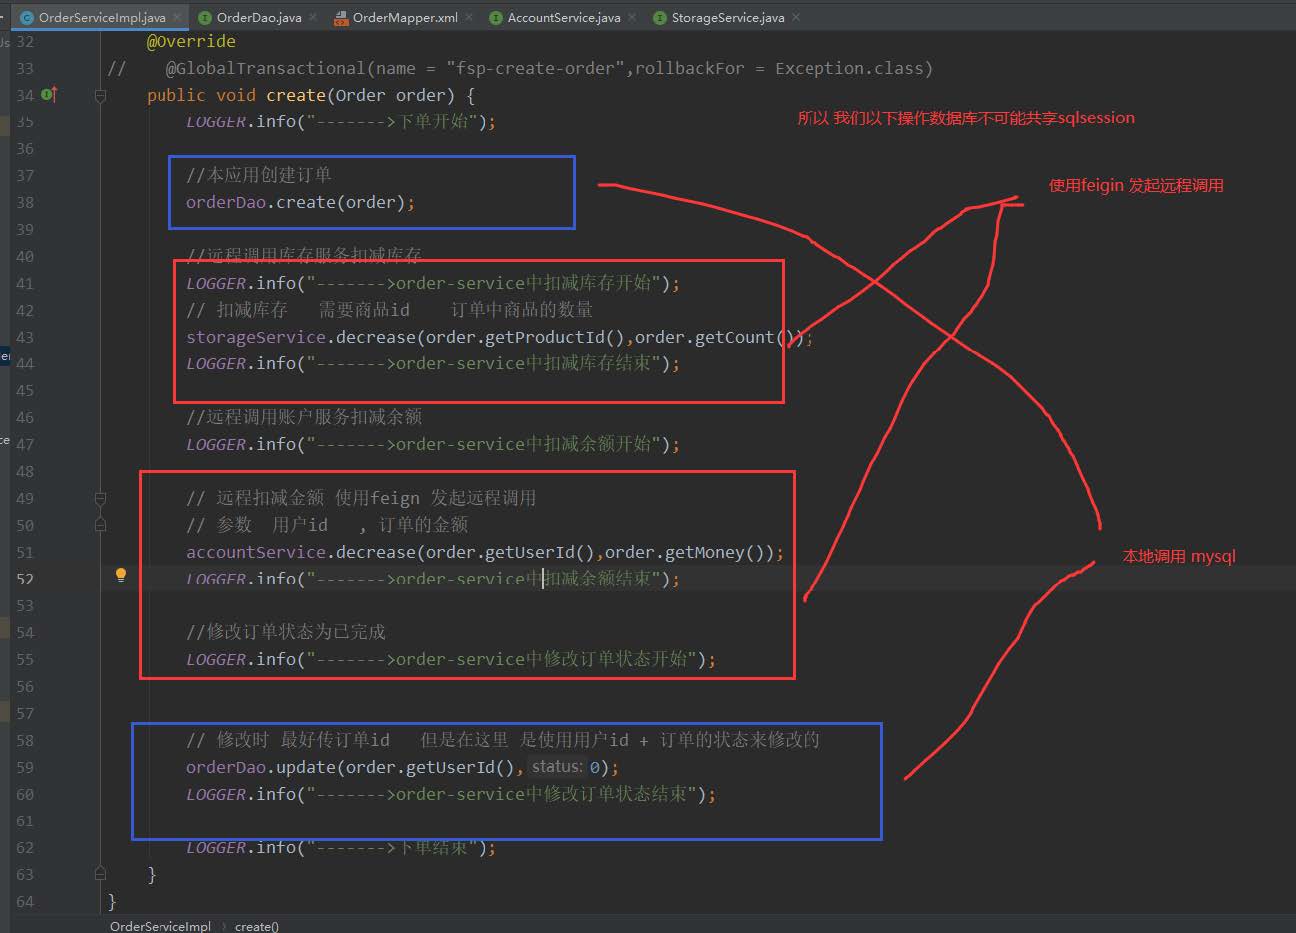Click the orderDao.update call on line 59
This screenshot has width=1296, height=933.
tap(402, 767)
